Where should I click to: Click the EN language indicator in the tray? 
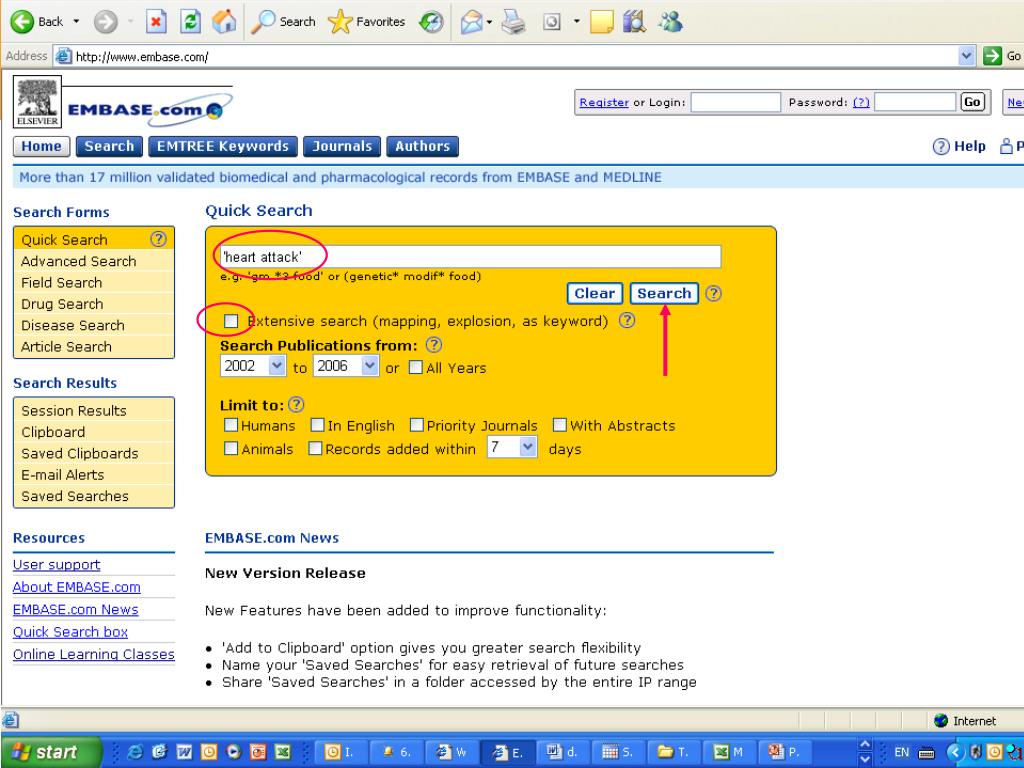tap(901, 752)
